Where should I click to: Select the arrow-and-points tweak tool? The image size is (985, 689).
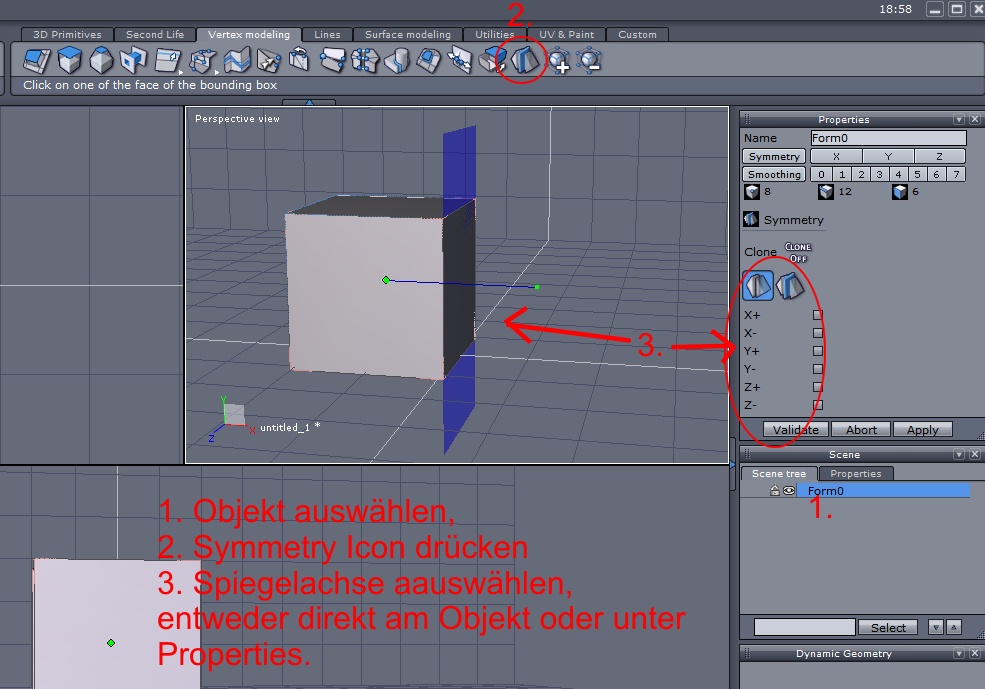(x=269, y=61)
